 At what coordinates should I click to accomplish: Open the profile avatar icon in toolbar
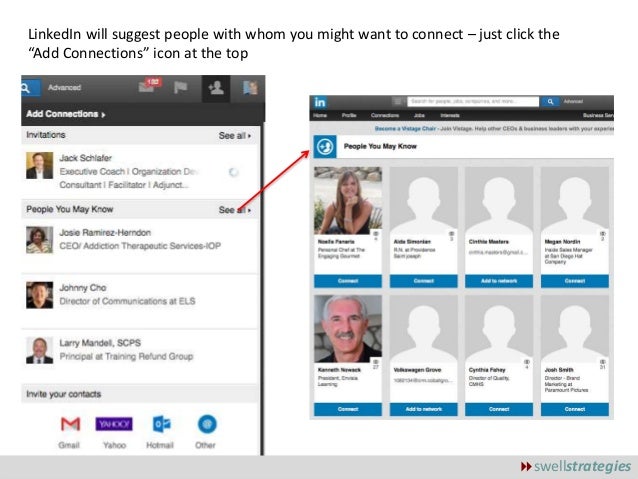tap(249, 88)
